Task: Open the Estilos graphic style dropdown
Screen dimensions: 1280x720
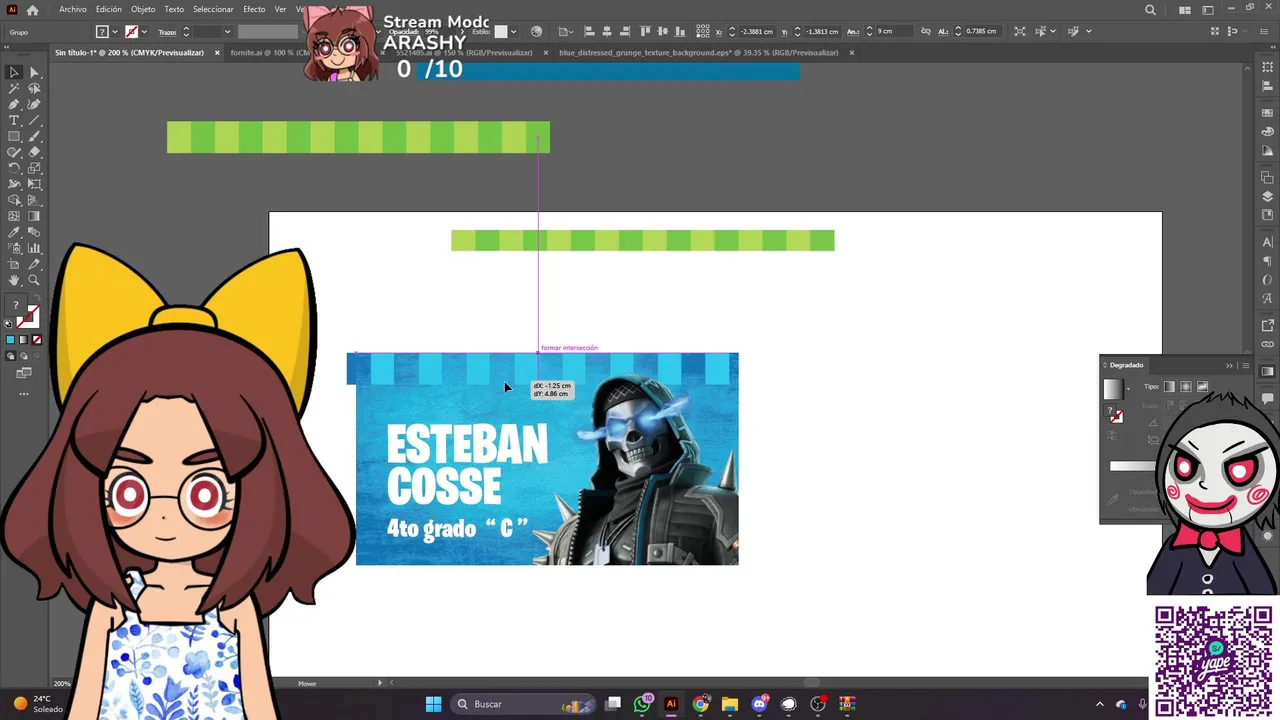Action: point(513,32)
